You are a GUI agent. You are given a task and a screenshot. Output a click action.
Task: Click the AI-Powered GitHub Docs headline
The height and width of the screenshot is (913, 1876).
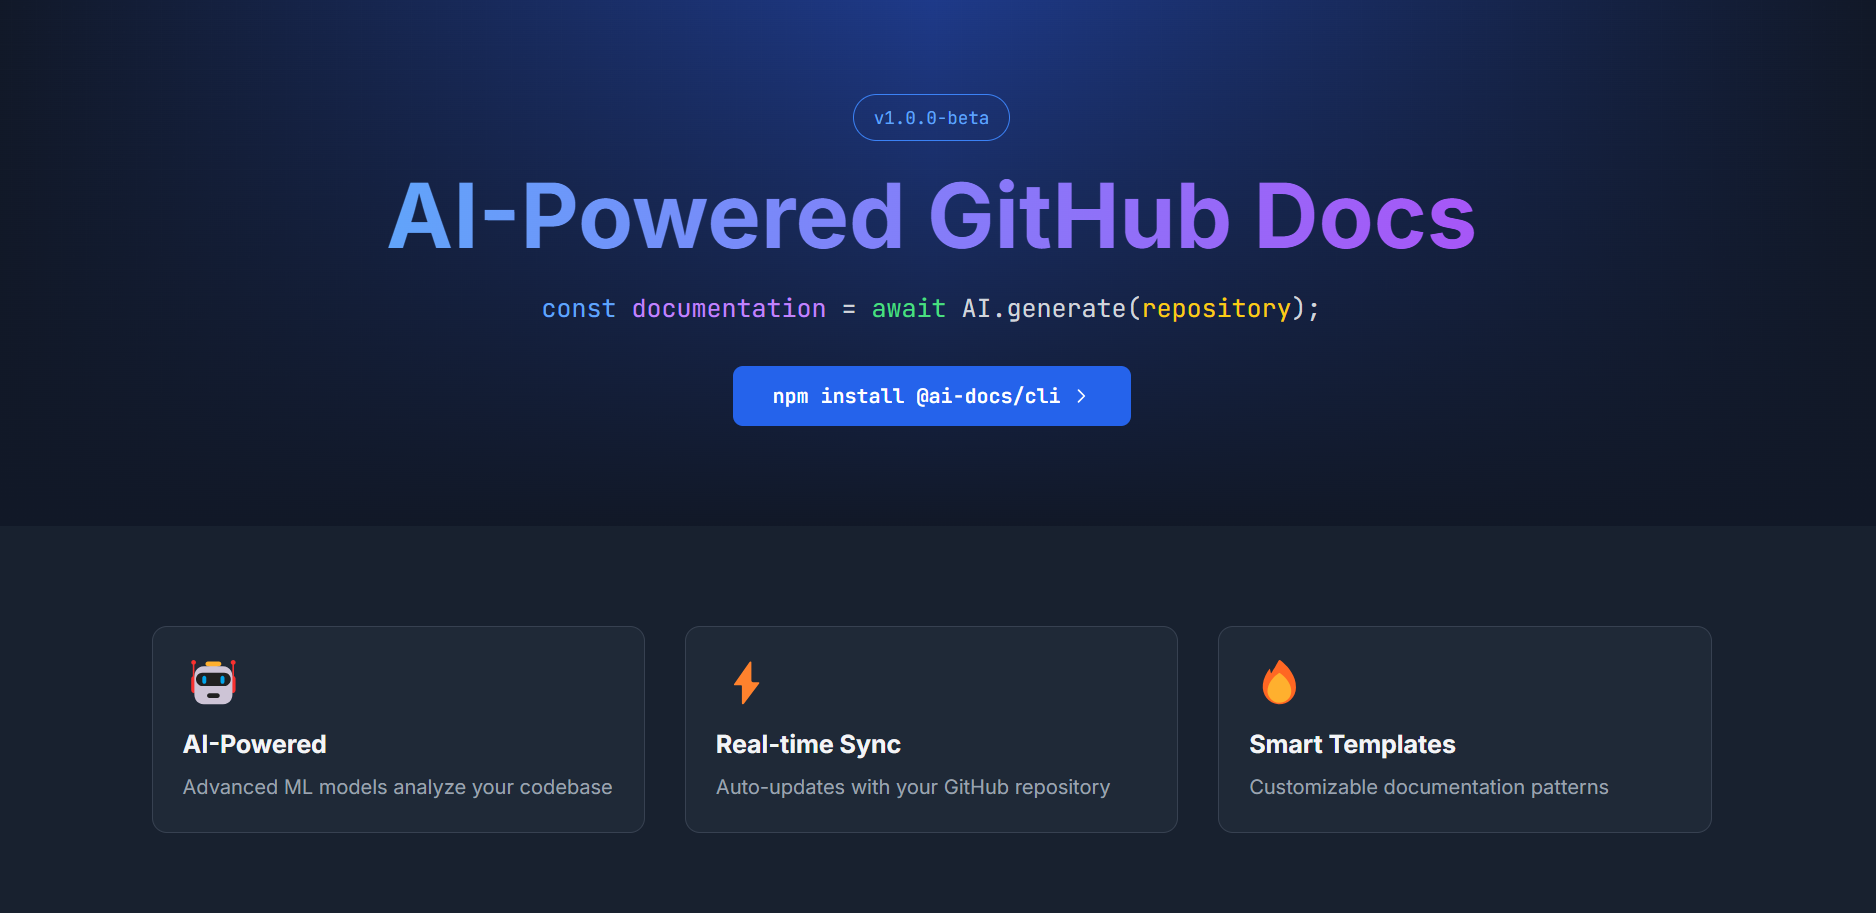[932, 216]
